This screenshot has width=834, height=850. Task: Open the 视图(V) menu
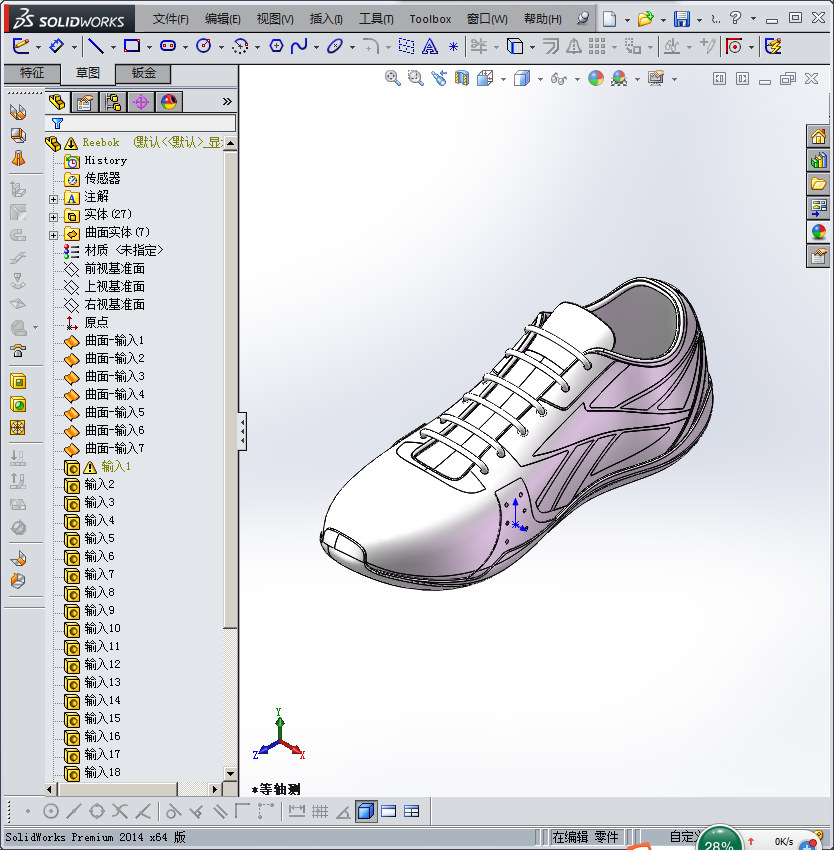coord(275,19)
